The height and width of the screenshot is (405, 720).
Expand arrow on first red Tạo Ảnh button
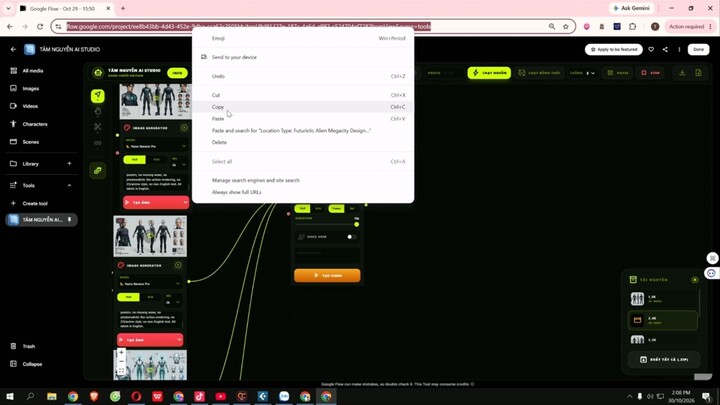coord(185,202)
